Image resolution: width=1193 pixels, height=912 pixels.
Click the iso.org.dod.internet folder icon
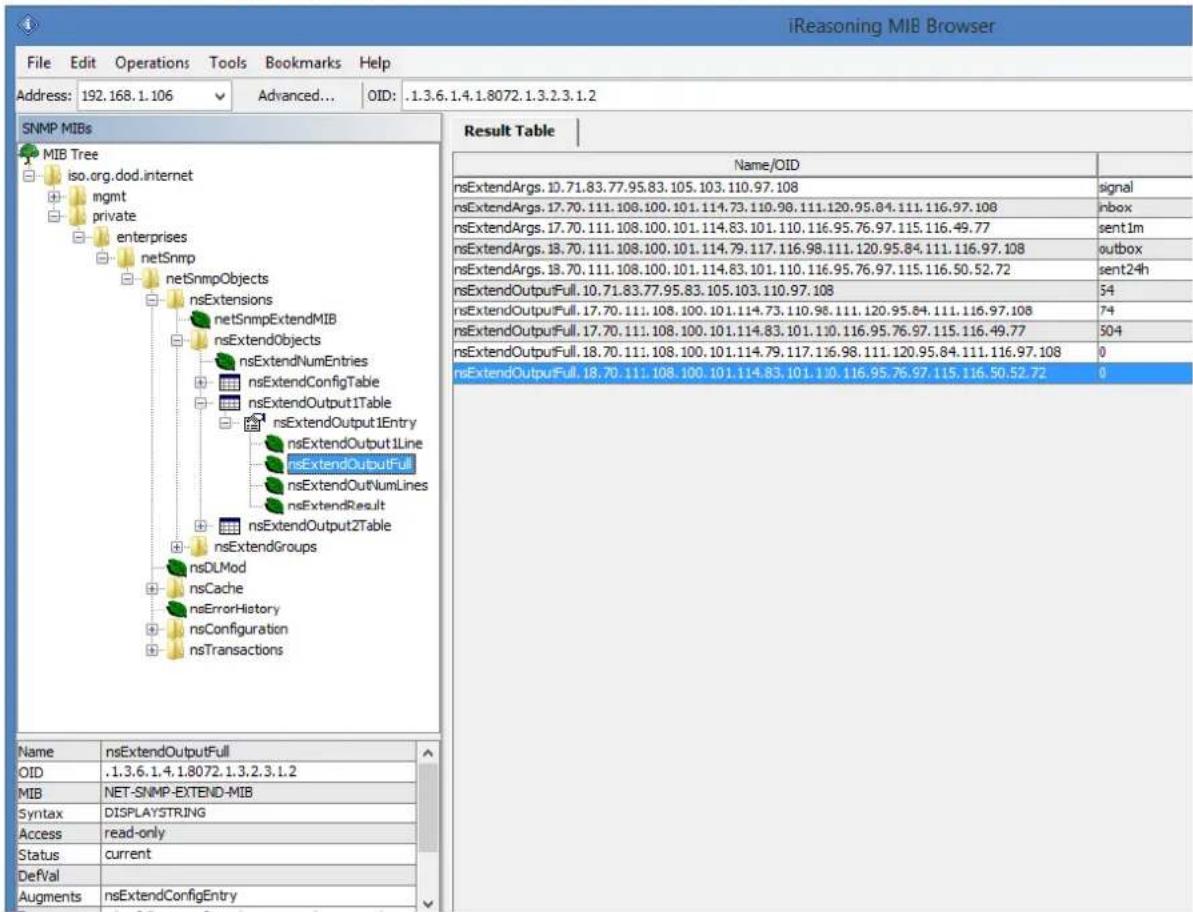click(x=53, y=176)
